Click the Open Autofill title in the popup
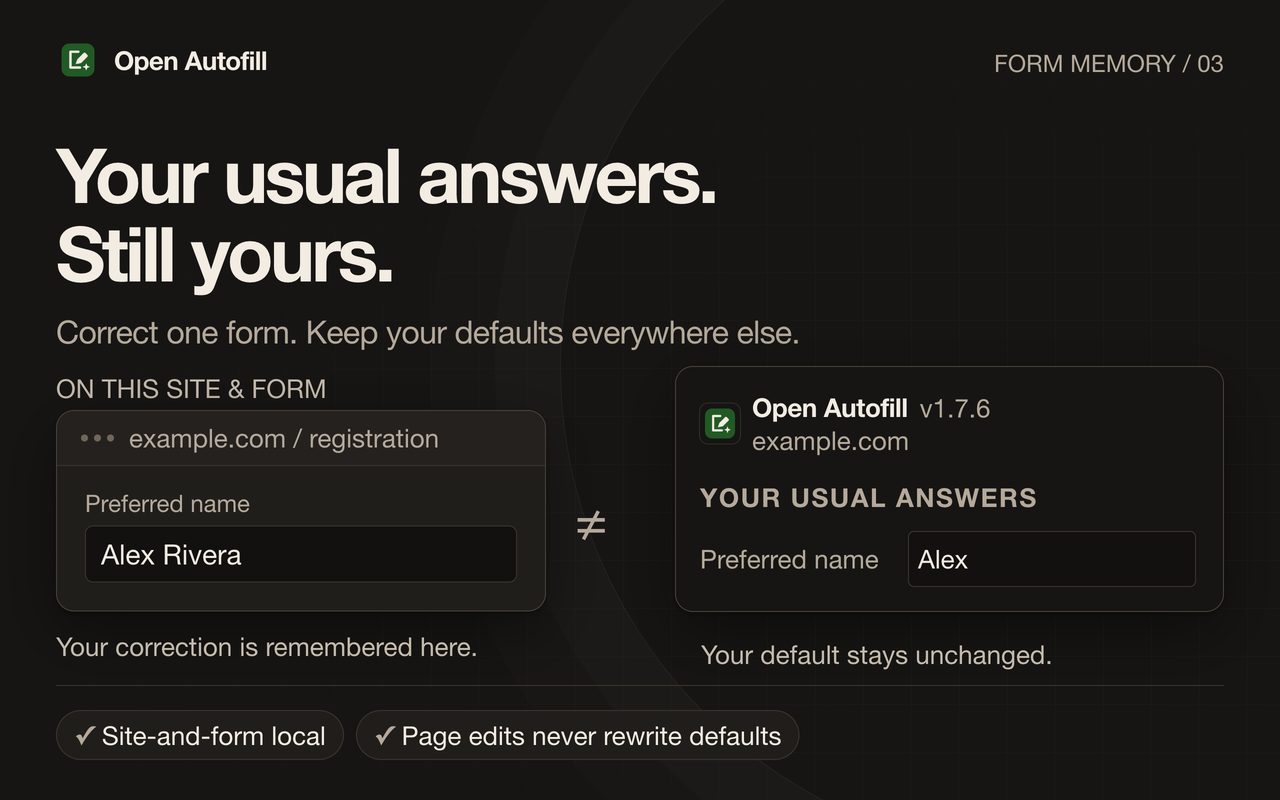This screenshot has width=1280, height=800. point(829,408)
